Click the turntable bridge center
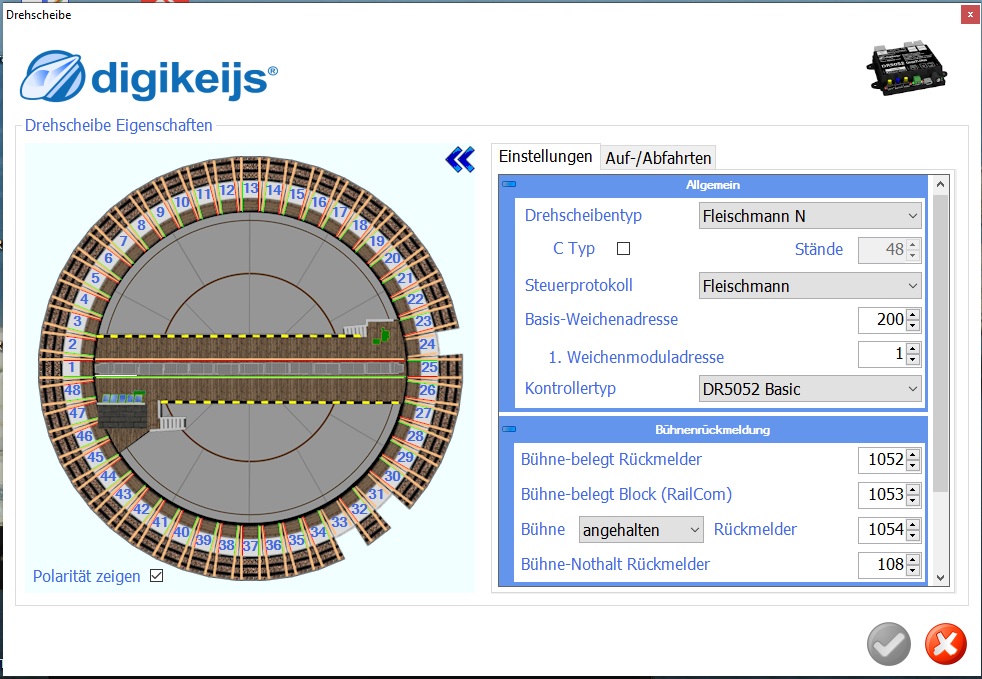The width and height of the screenshot is (982, 679). point(251,368)
